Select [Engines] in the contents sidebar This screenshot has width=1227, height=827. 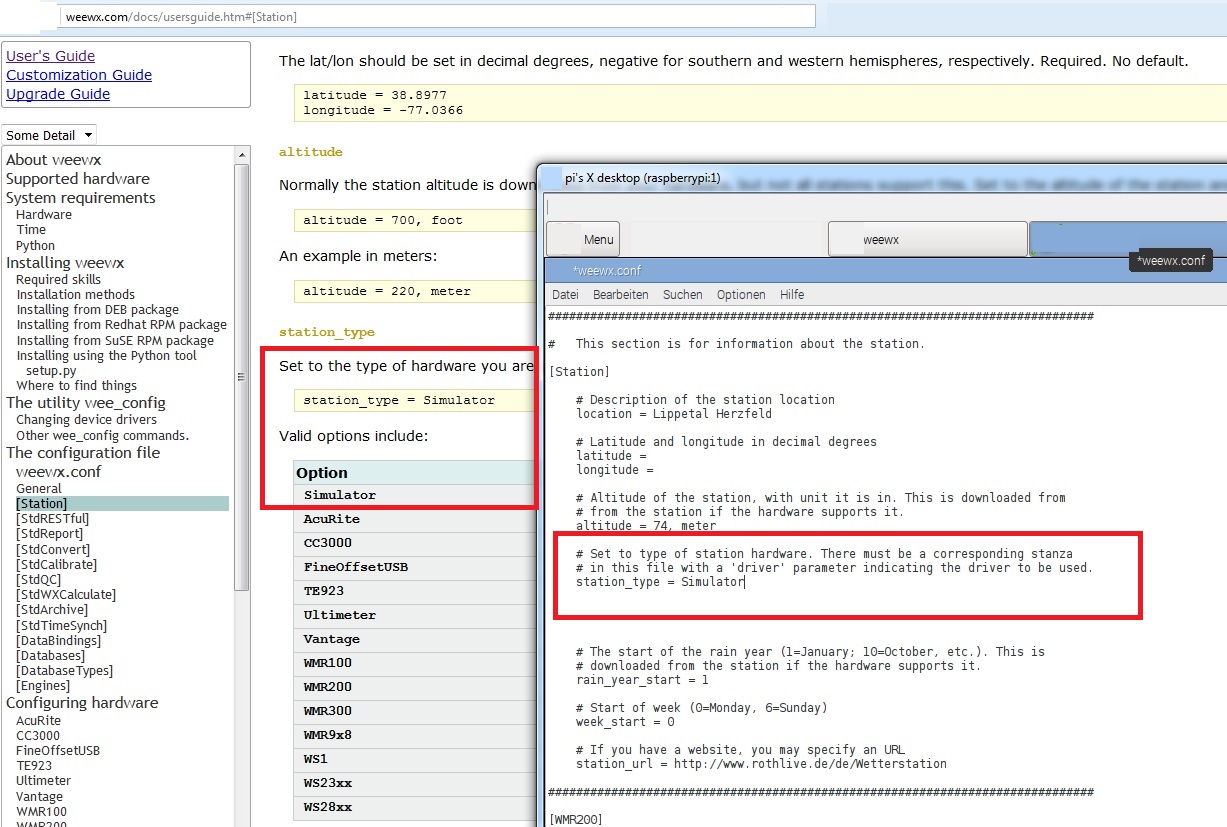click(x=43, y=685)
